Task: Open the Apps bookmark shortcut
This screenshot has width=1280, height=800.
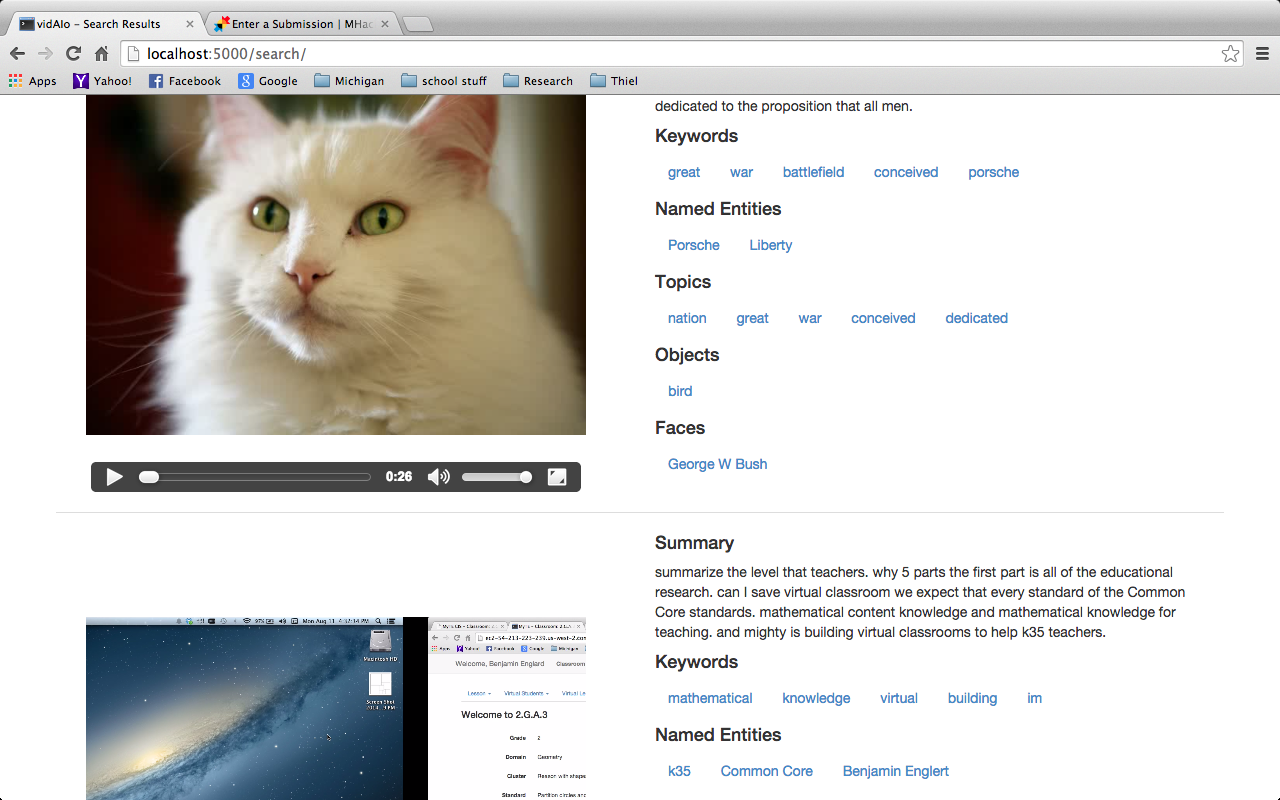Action: click(x=33, y=81)
